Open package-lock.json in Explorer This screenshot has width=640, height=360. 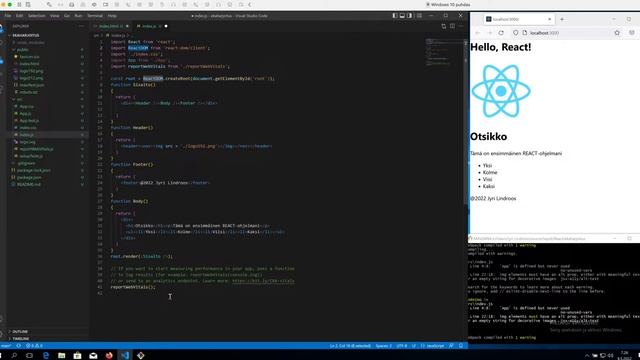pos(34,170)
